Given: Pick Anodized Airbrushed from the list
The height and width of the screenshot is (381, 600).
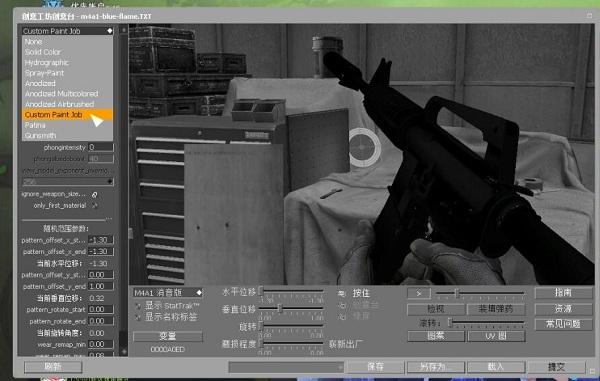Looking at the screenshot, I should tap(67, 104).
